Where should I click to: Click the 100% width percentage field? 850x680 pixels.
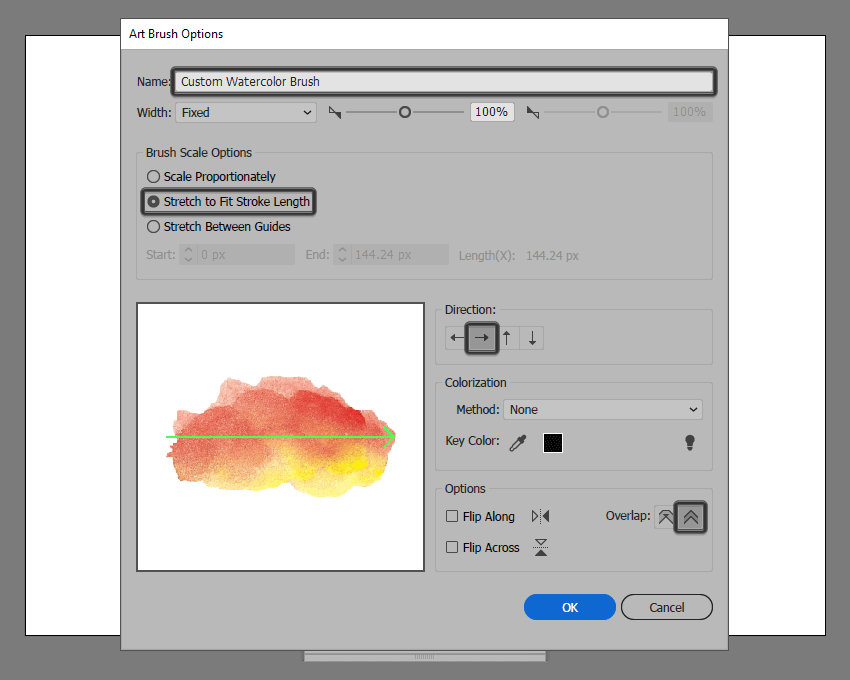[x=492, y=112]
